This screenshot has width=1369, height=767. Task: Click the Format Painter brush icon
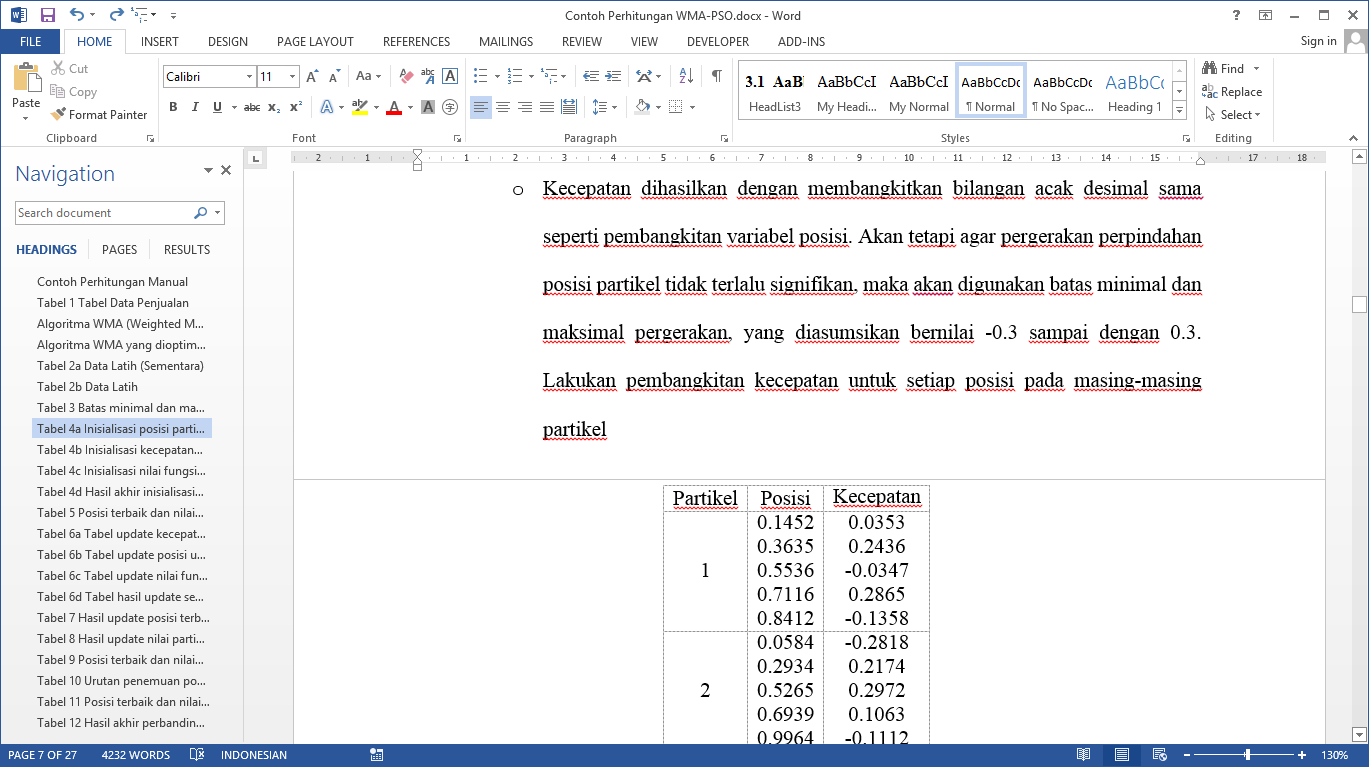[x=58, y=115]
